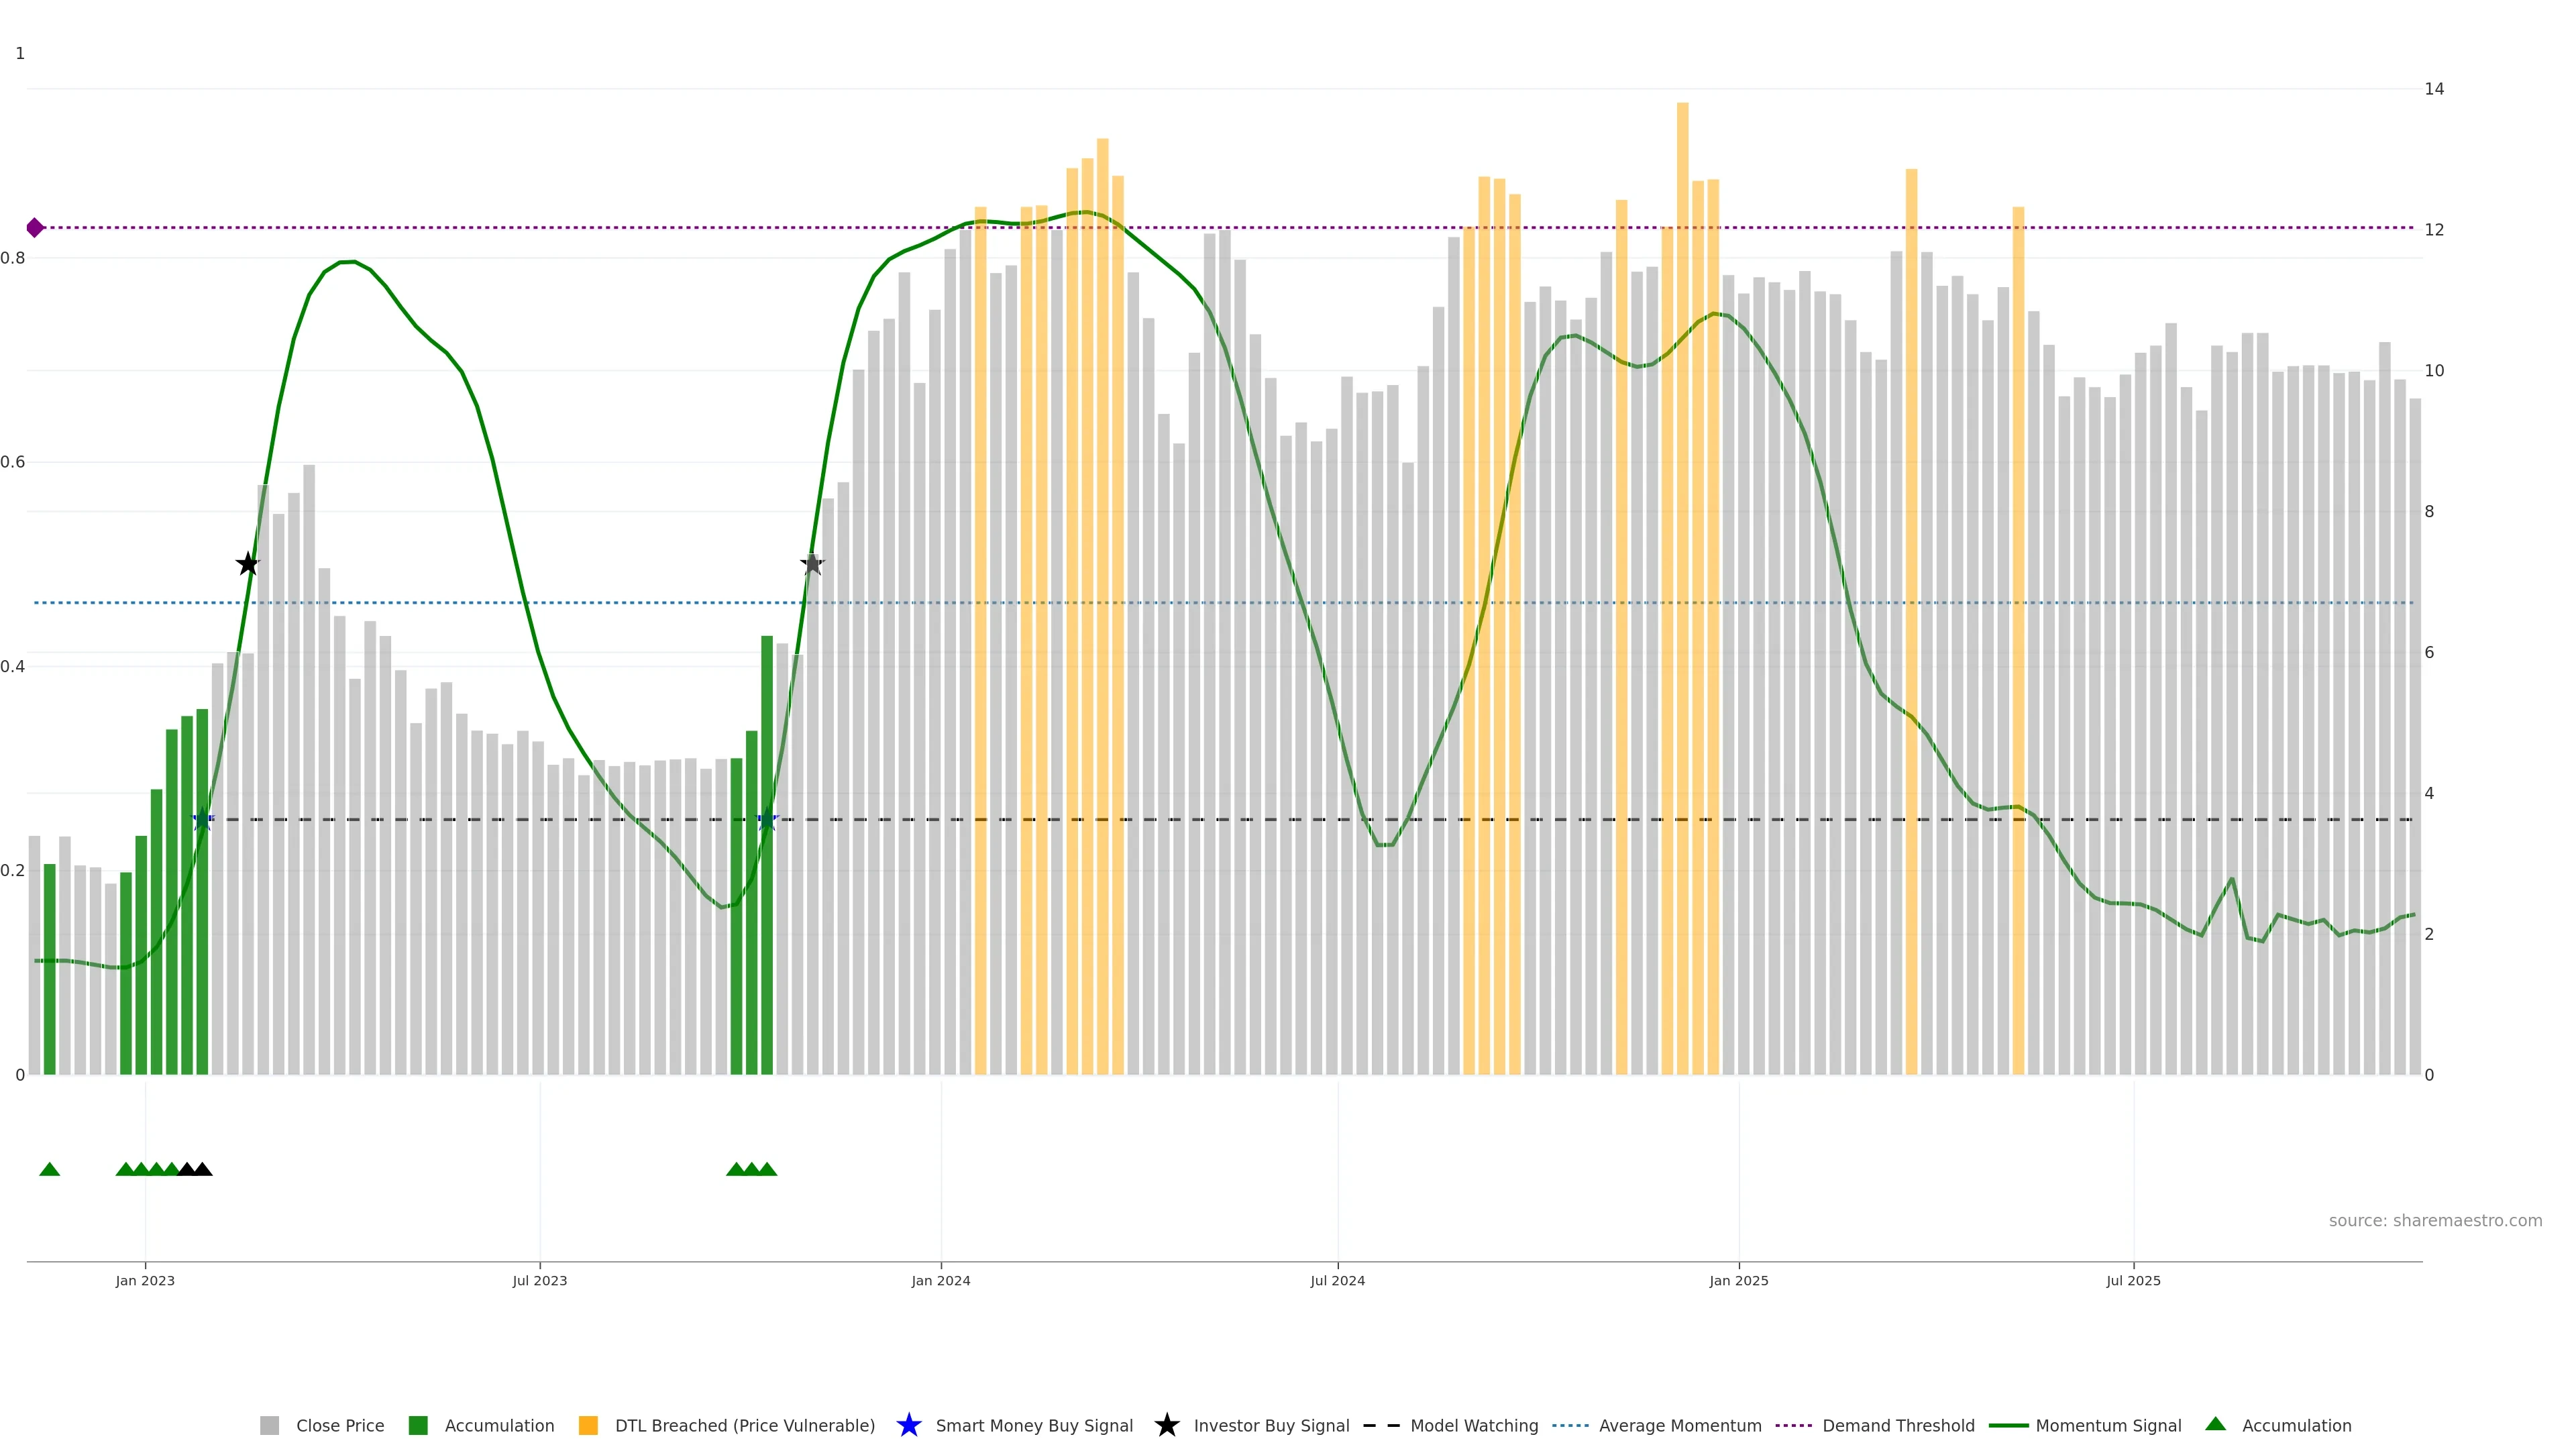Toggle DTL Breached (Price Vulnerable) legend entry
2576x1449 pixels.
click(744, 1425)
